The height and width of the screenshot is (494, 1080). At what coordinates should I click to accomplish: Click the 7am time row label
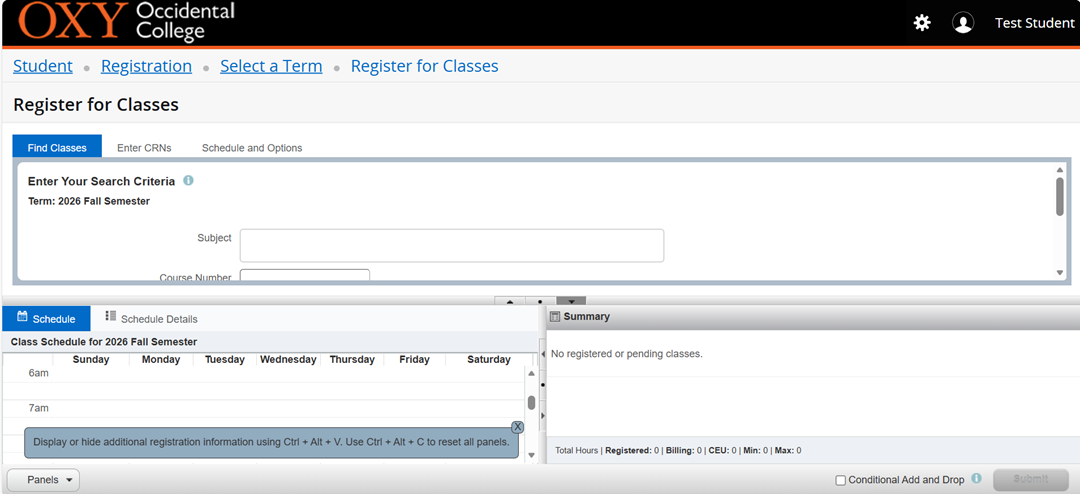click(39, 408)
